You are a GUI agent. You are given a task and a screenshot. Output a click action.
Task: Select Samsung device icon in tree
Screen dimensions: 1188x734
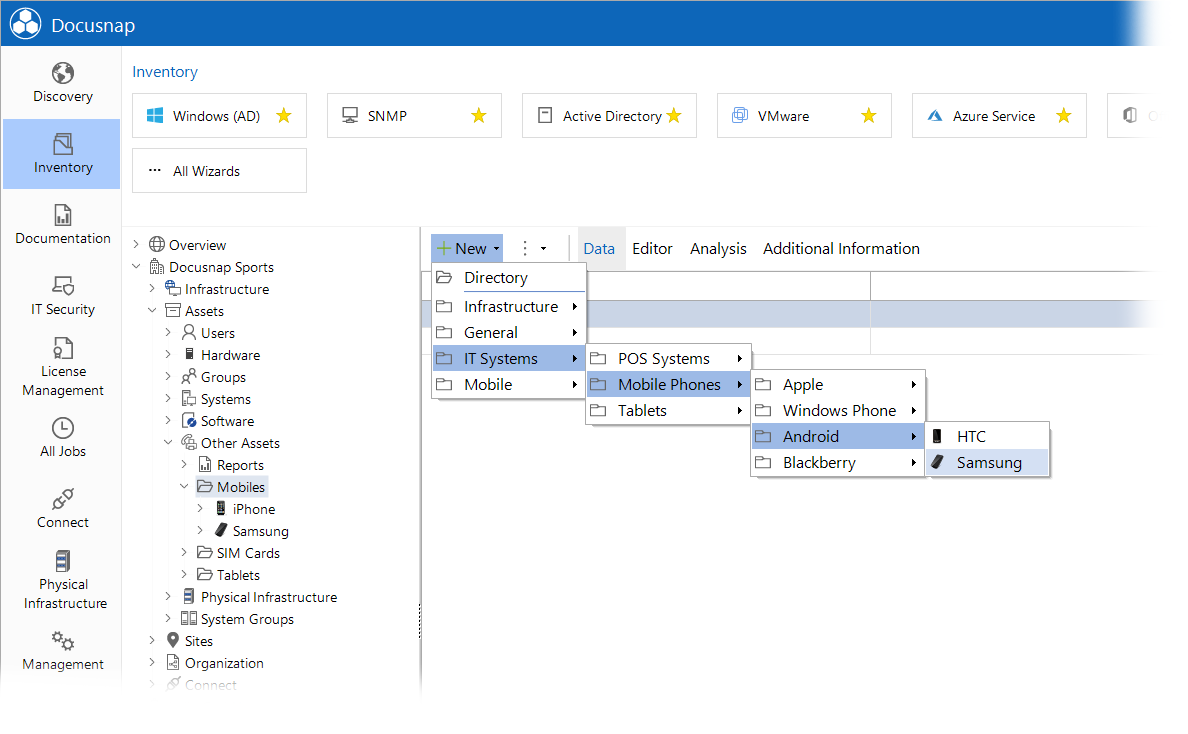[x=220, y=529]
